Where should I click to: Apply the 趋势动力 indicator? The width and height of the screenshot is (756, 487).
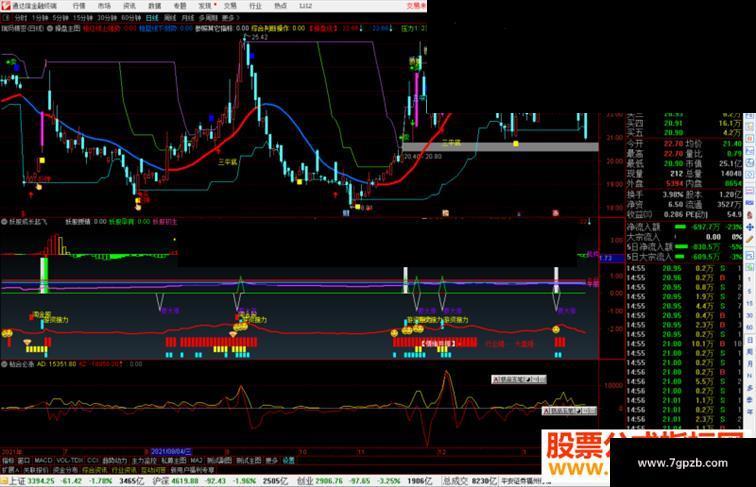[x=114, y=461]
